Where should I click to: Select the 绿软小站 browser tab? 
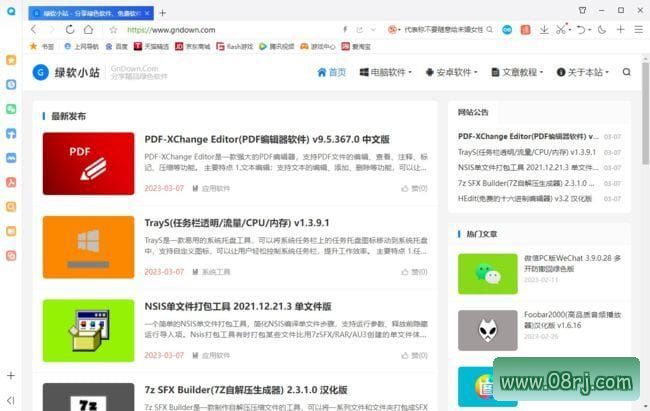click(x=91, y=13)
